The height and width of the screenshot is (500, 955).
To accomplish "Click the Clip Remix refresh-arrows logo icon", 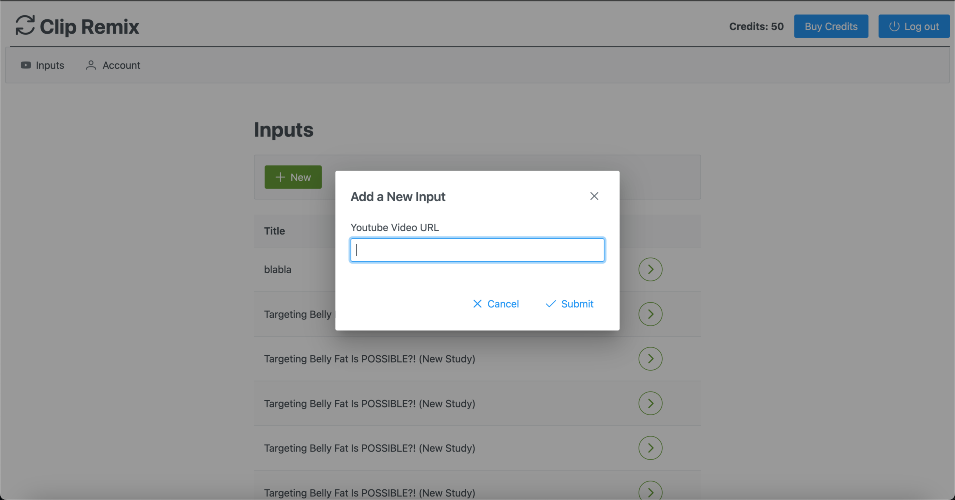I will coord(25,26).
